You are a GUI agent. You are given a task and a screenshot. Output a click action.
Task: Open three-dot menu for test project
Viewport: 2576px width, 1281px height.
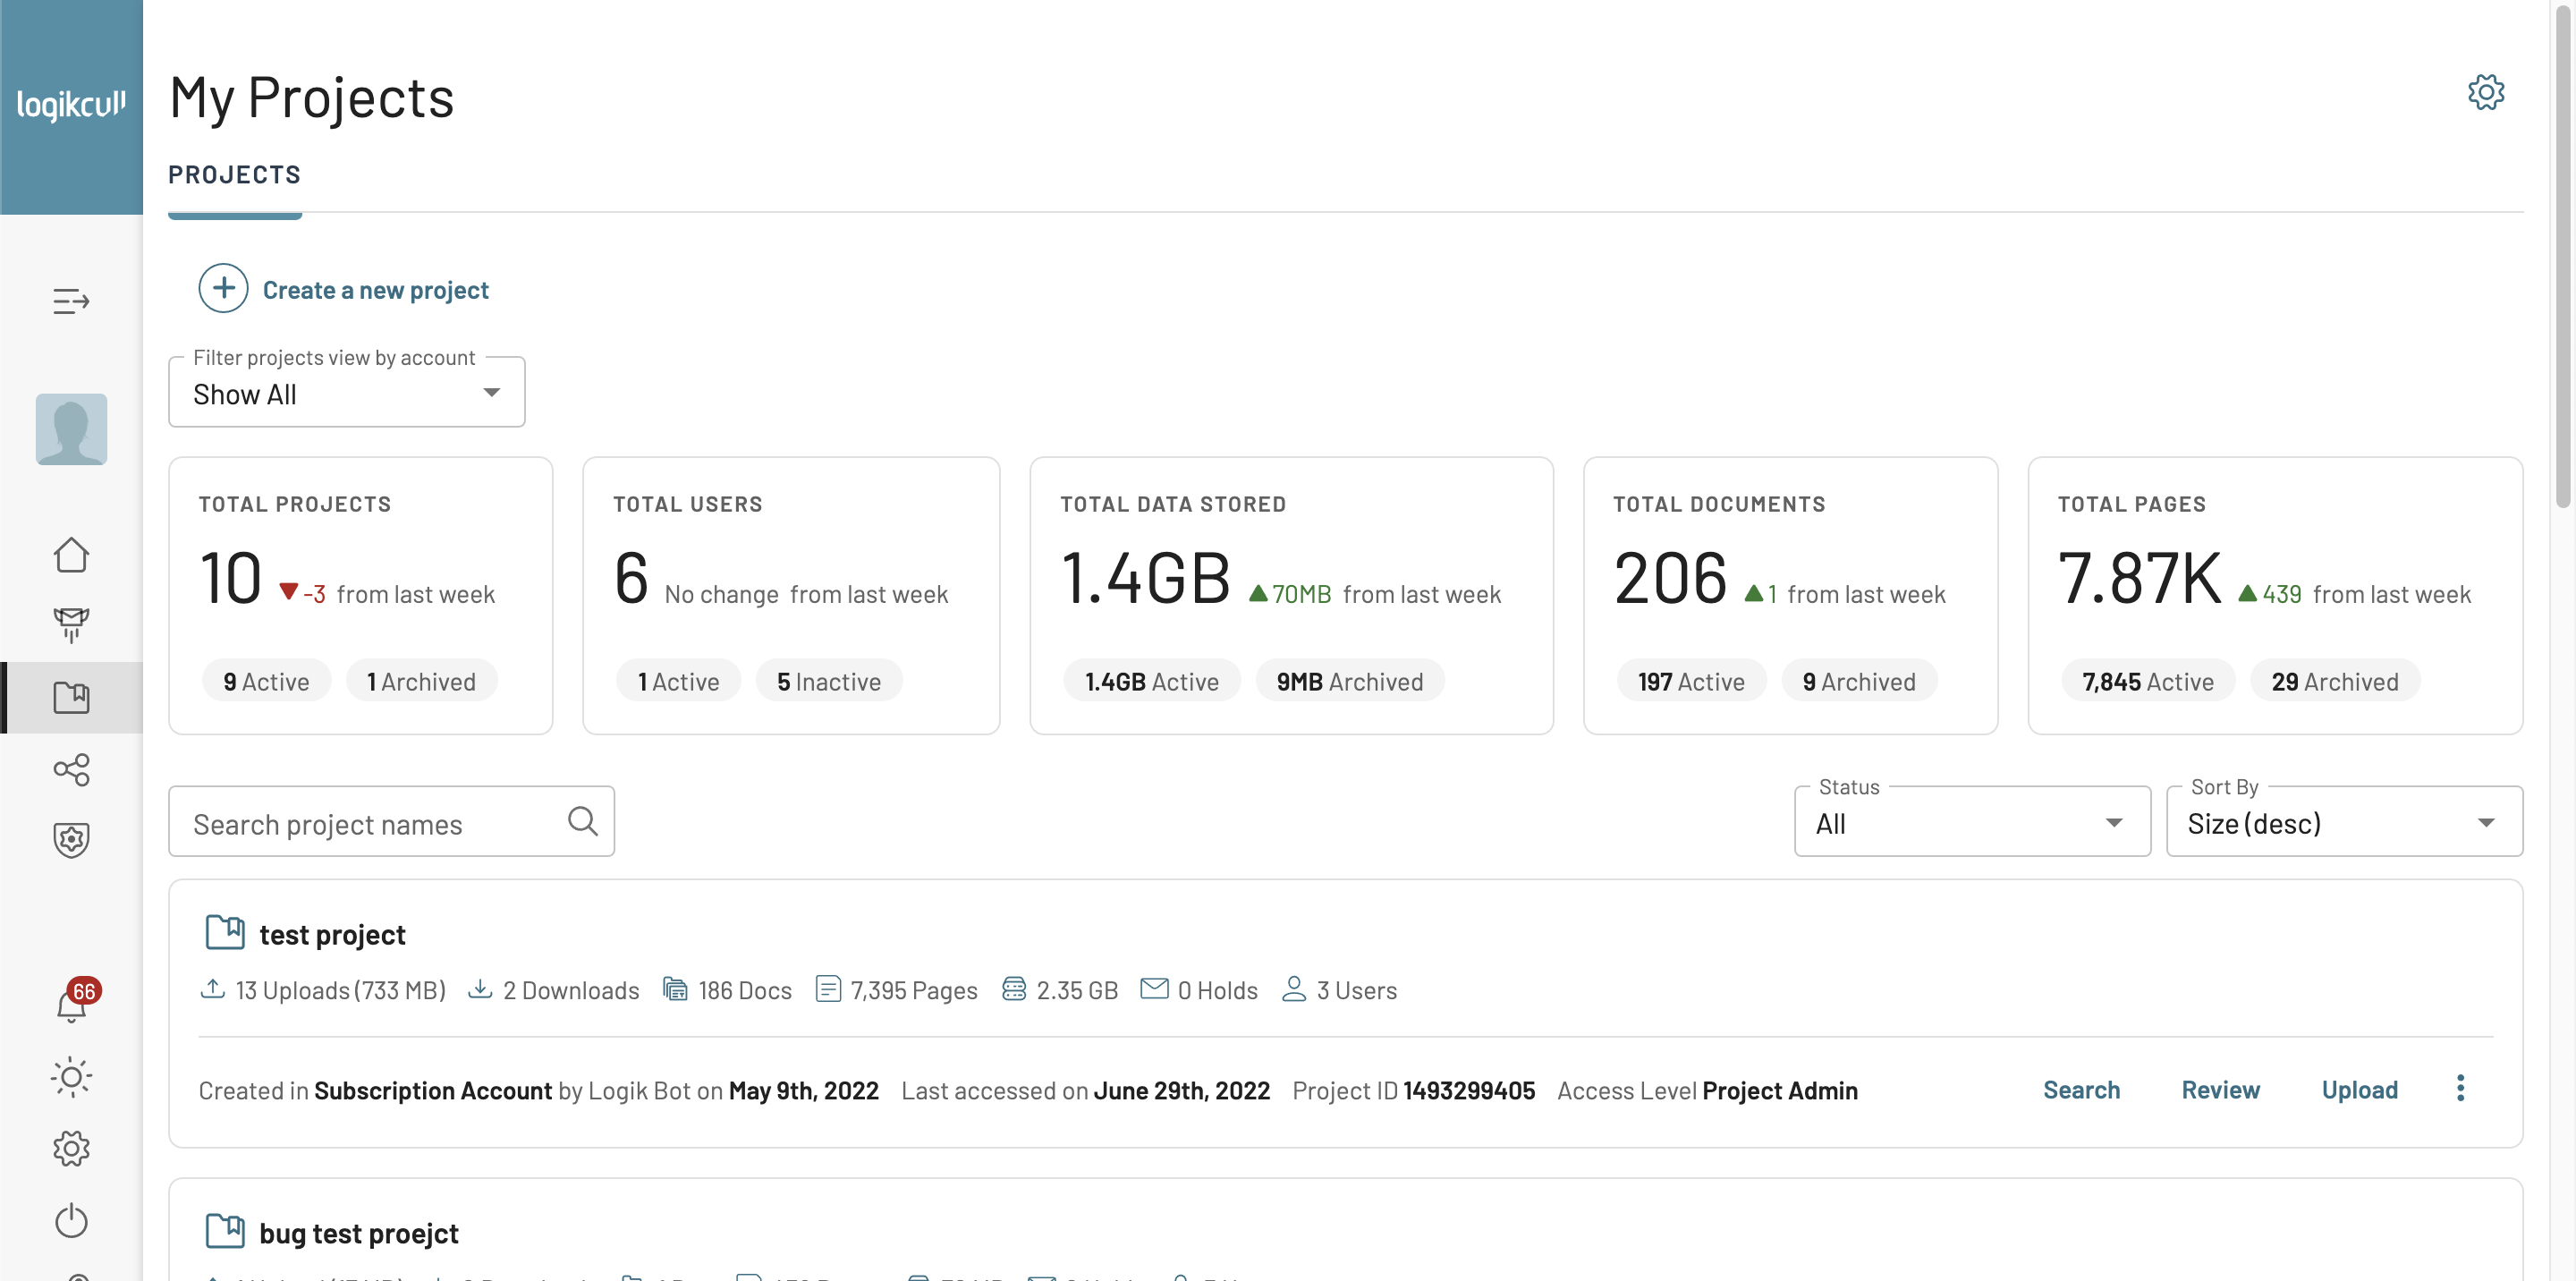pos(2461,1088)
